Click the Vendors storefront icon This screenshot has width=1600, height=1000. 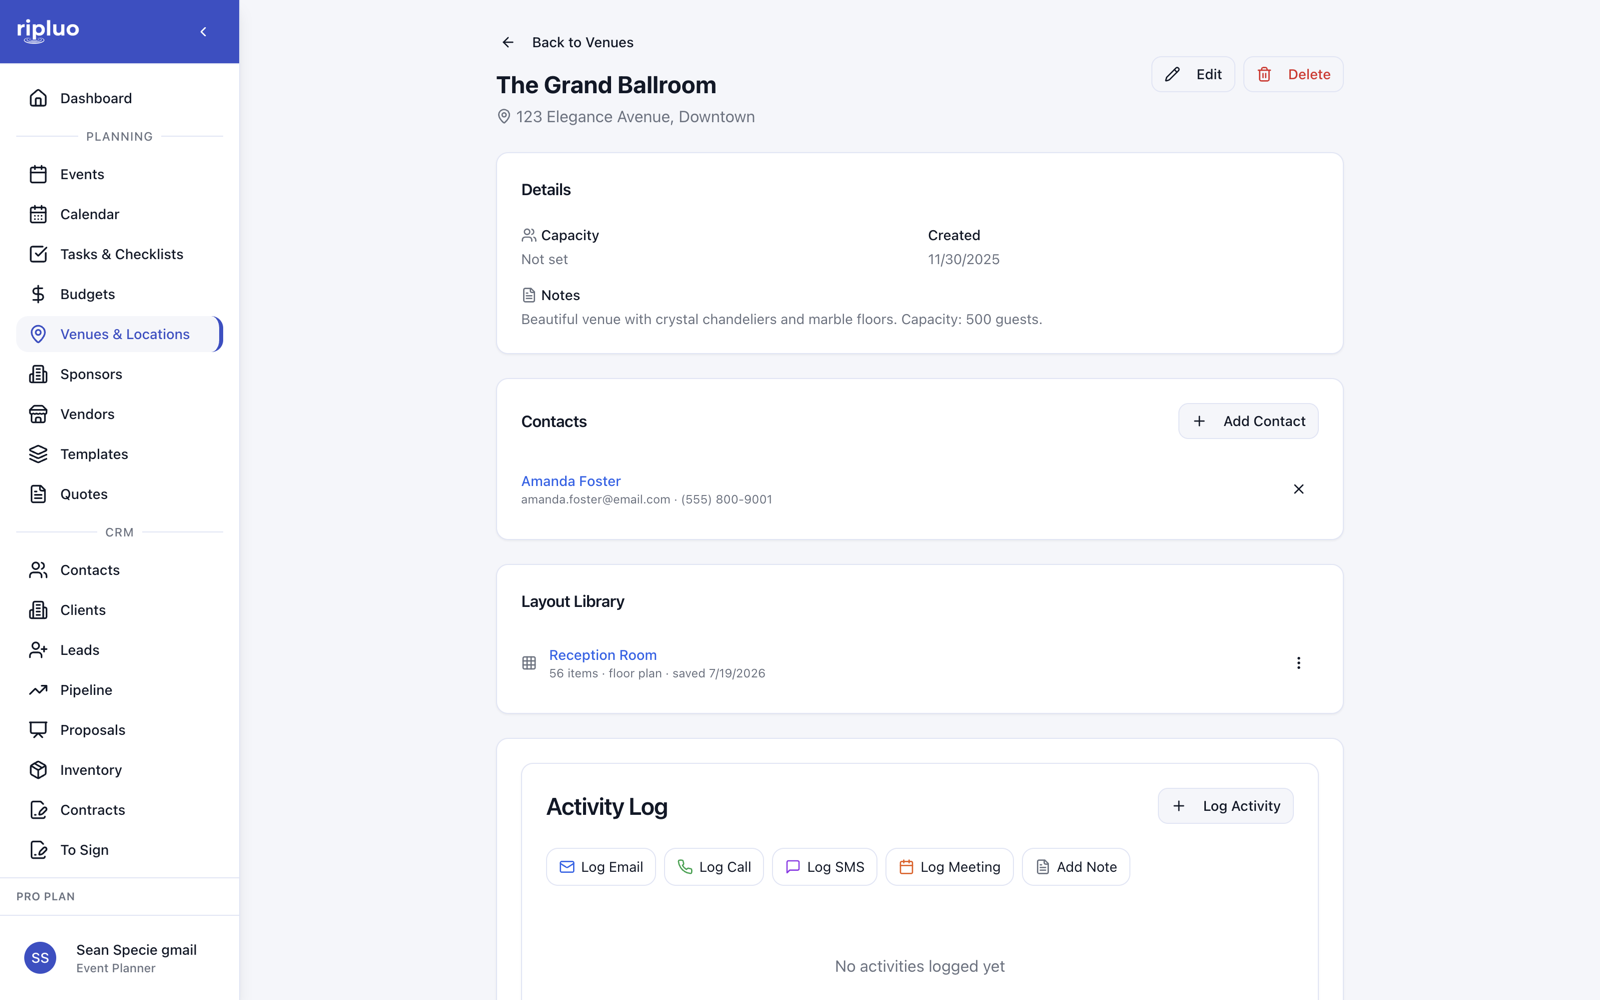38,414
